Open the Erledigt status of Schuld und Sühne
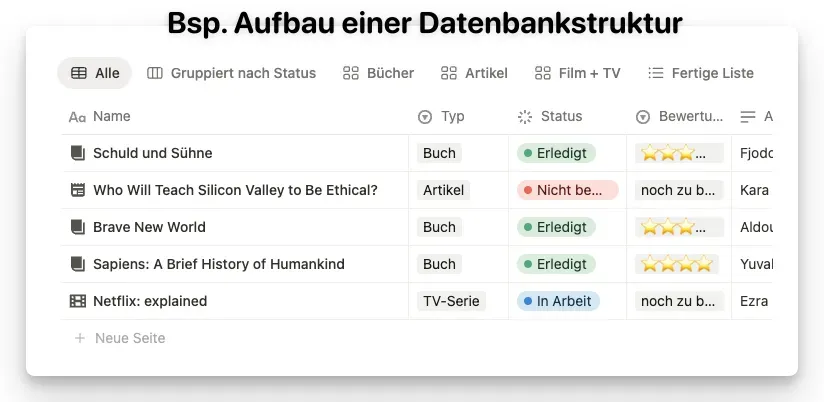The image size is (824, 402). click(556, 153)
